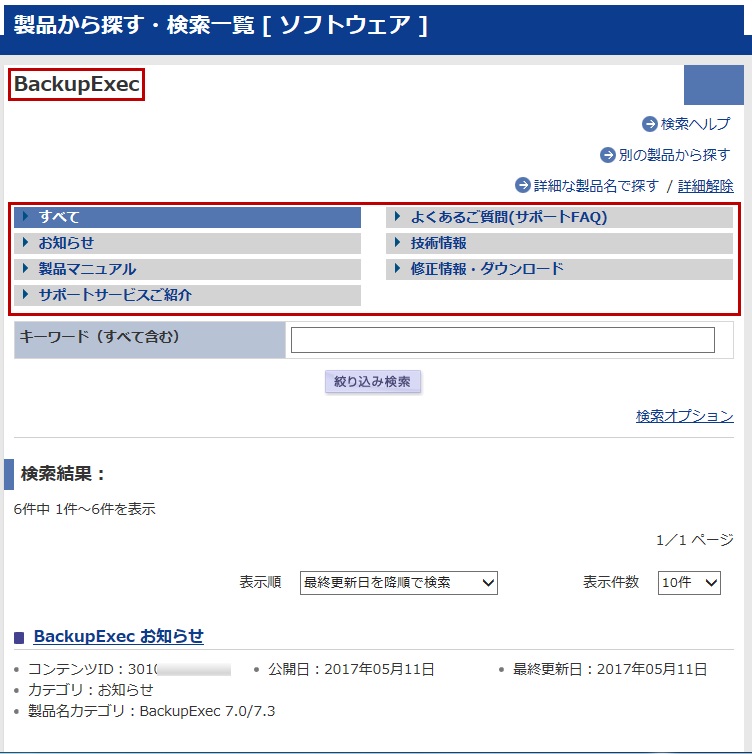Open the BackupExec お知らせ result link
Image resolution: width=752 pixels, height=754 pixels.
[119, 636]
